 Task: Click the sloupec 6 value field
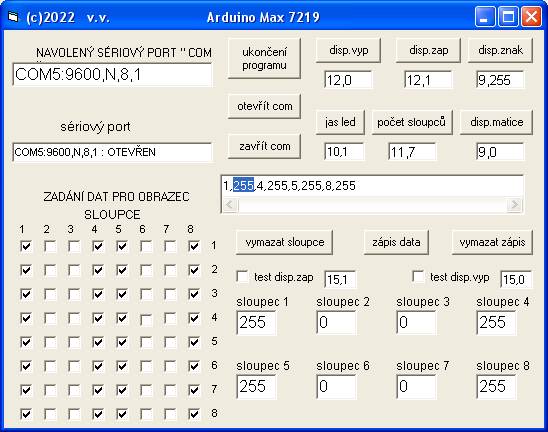[x=336, y=387]
